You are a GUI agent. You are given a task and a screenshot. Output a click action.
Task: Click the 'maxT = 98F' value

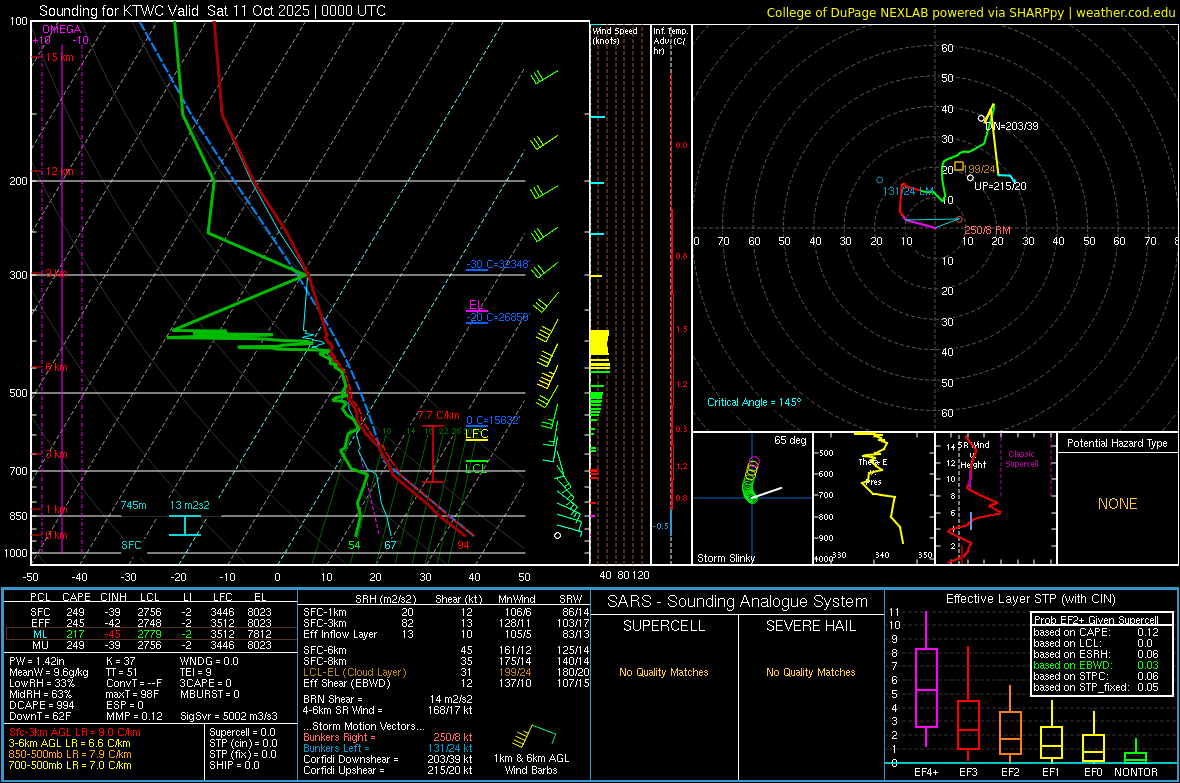tap(132, 694)
